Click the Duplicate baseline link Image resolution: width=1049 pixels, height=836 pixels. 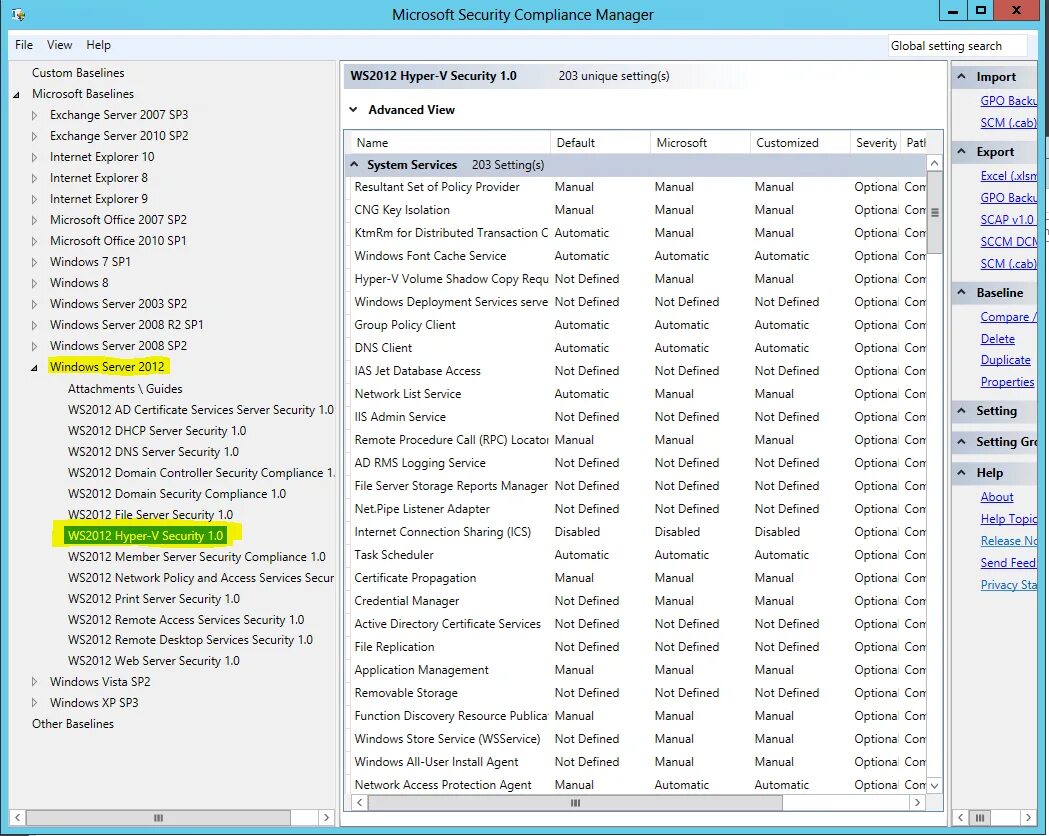(x=1006, y=360)
